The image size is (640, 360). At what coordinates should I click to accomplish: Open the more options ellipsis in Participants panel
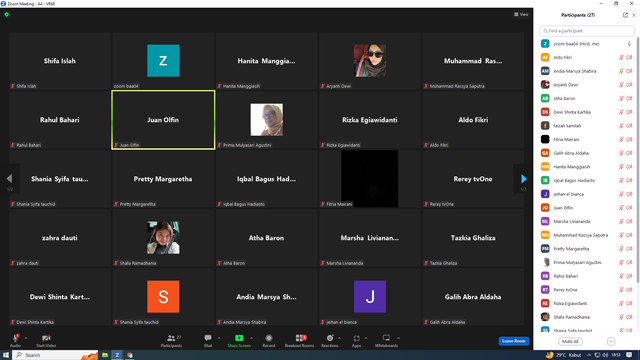(611, 341)
